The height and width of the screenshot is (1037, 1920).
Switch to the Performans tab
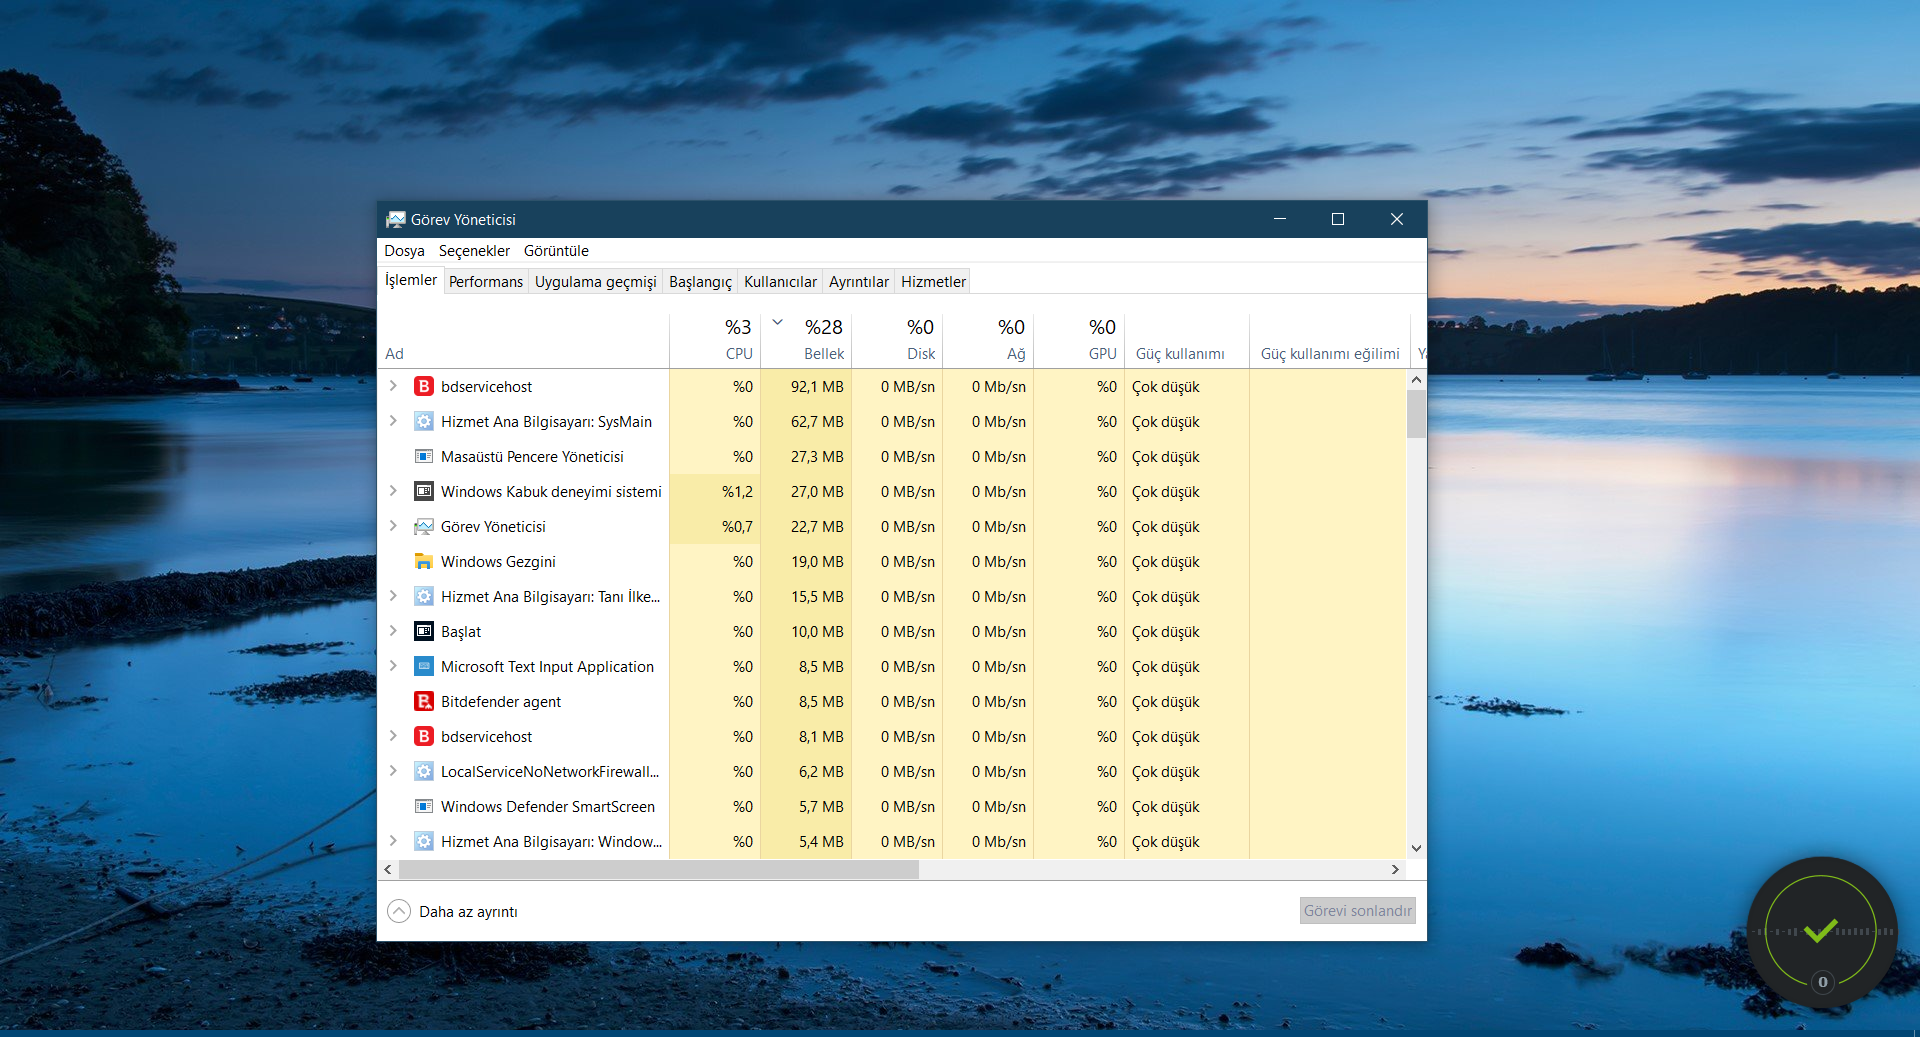pos(485,282)
